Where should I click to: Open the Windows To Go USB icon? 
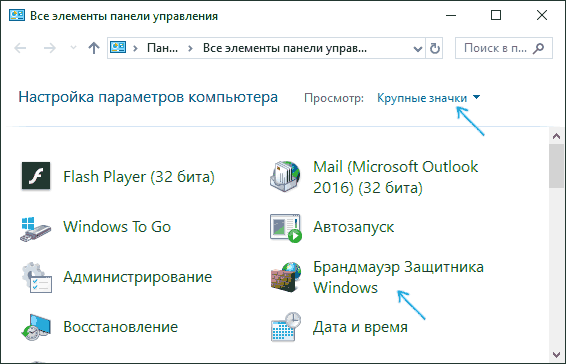35,228
